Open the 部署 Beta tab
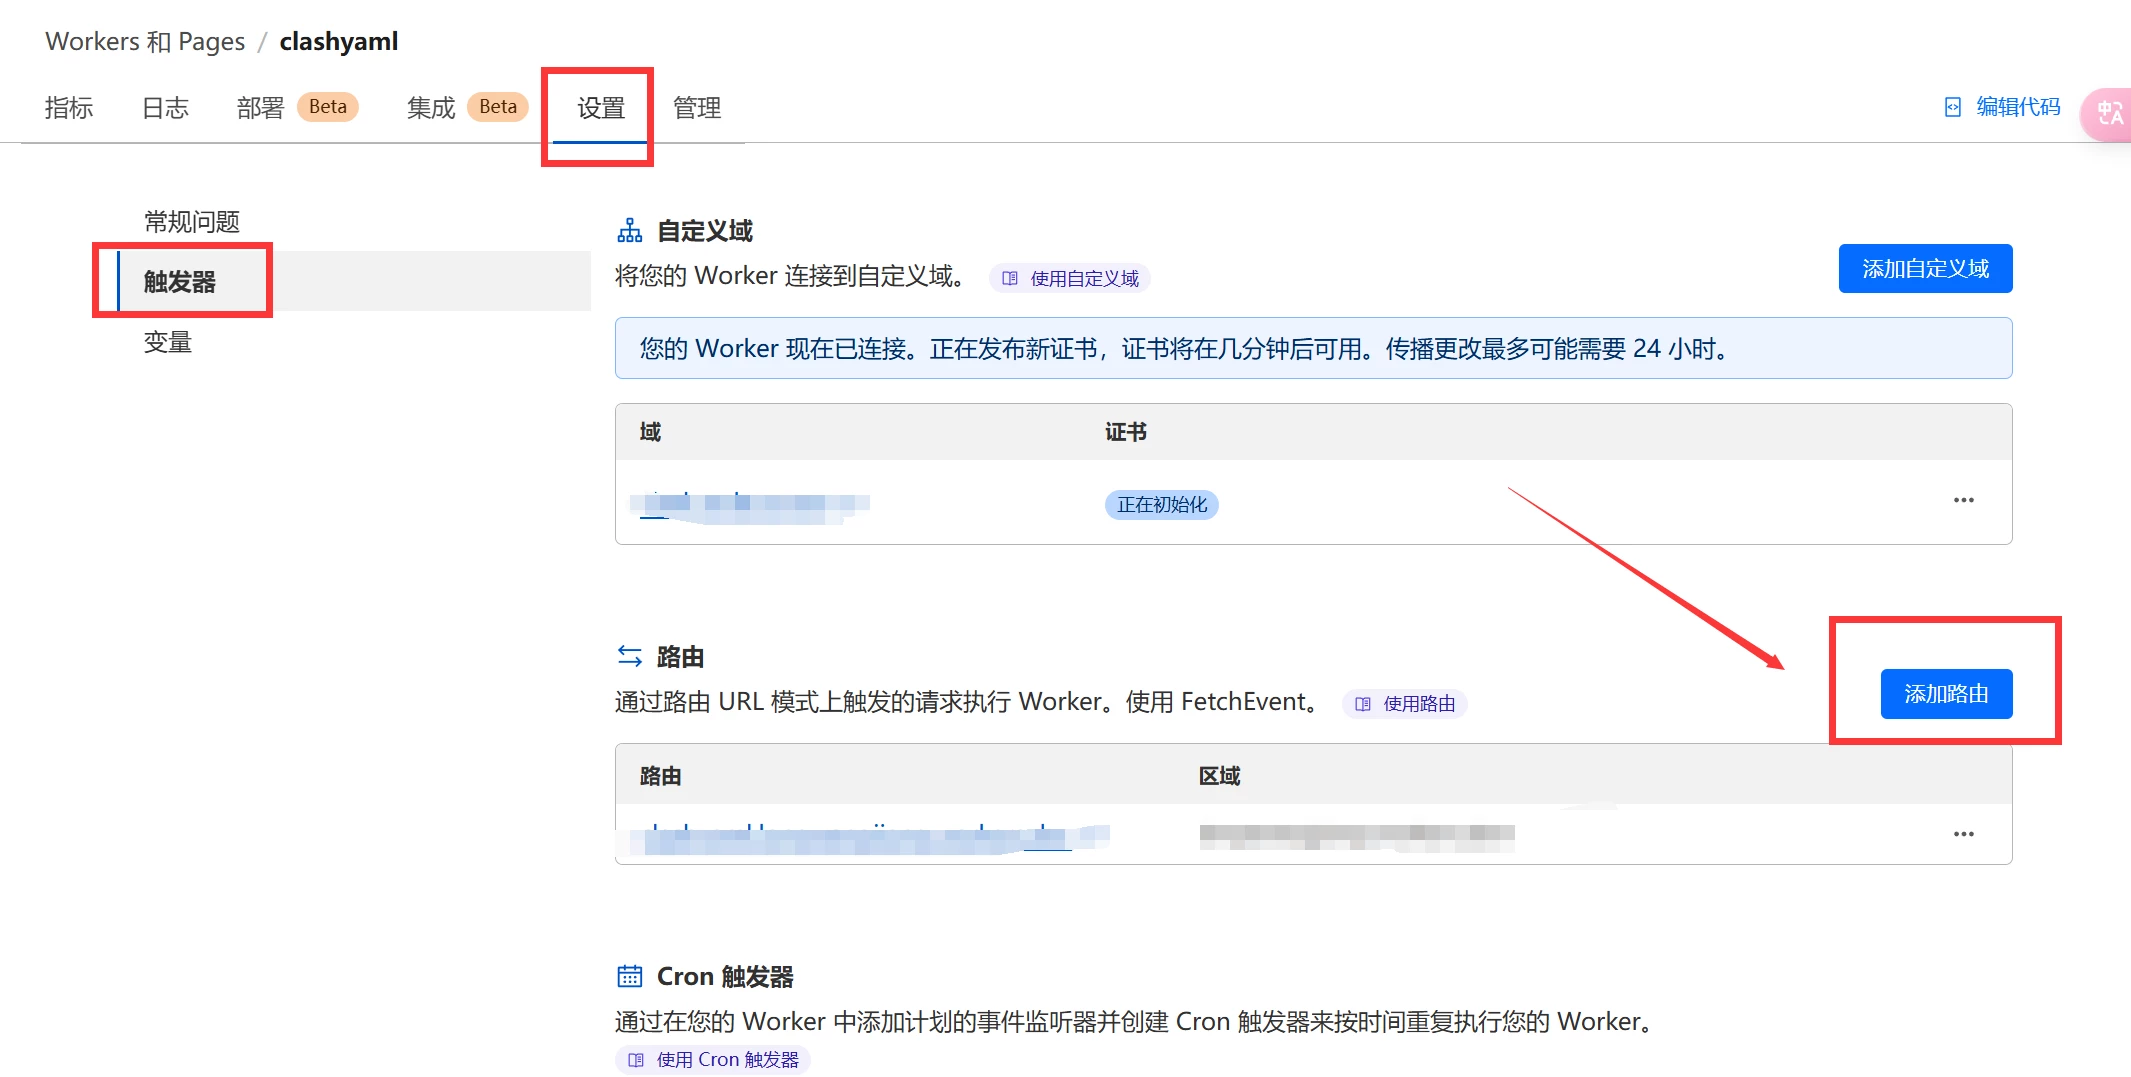Image resolution: width=2131 pixels, height=1077 pixels. coord(296,108)
